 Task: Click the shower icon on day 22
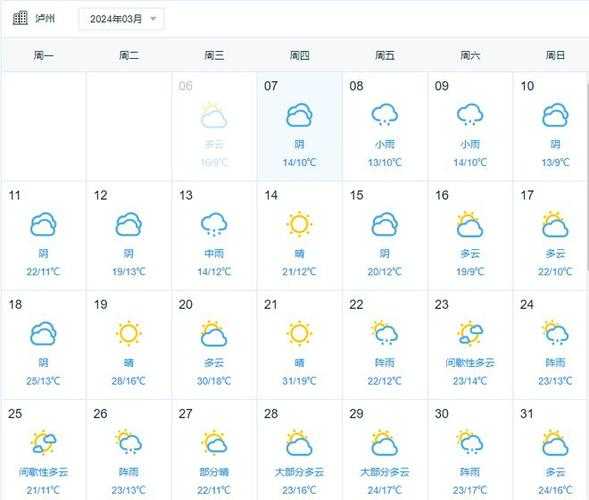384,333
